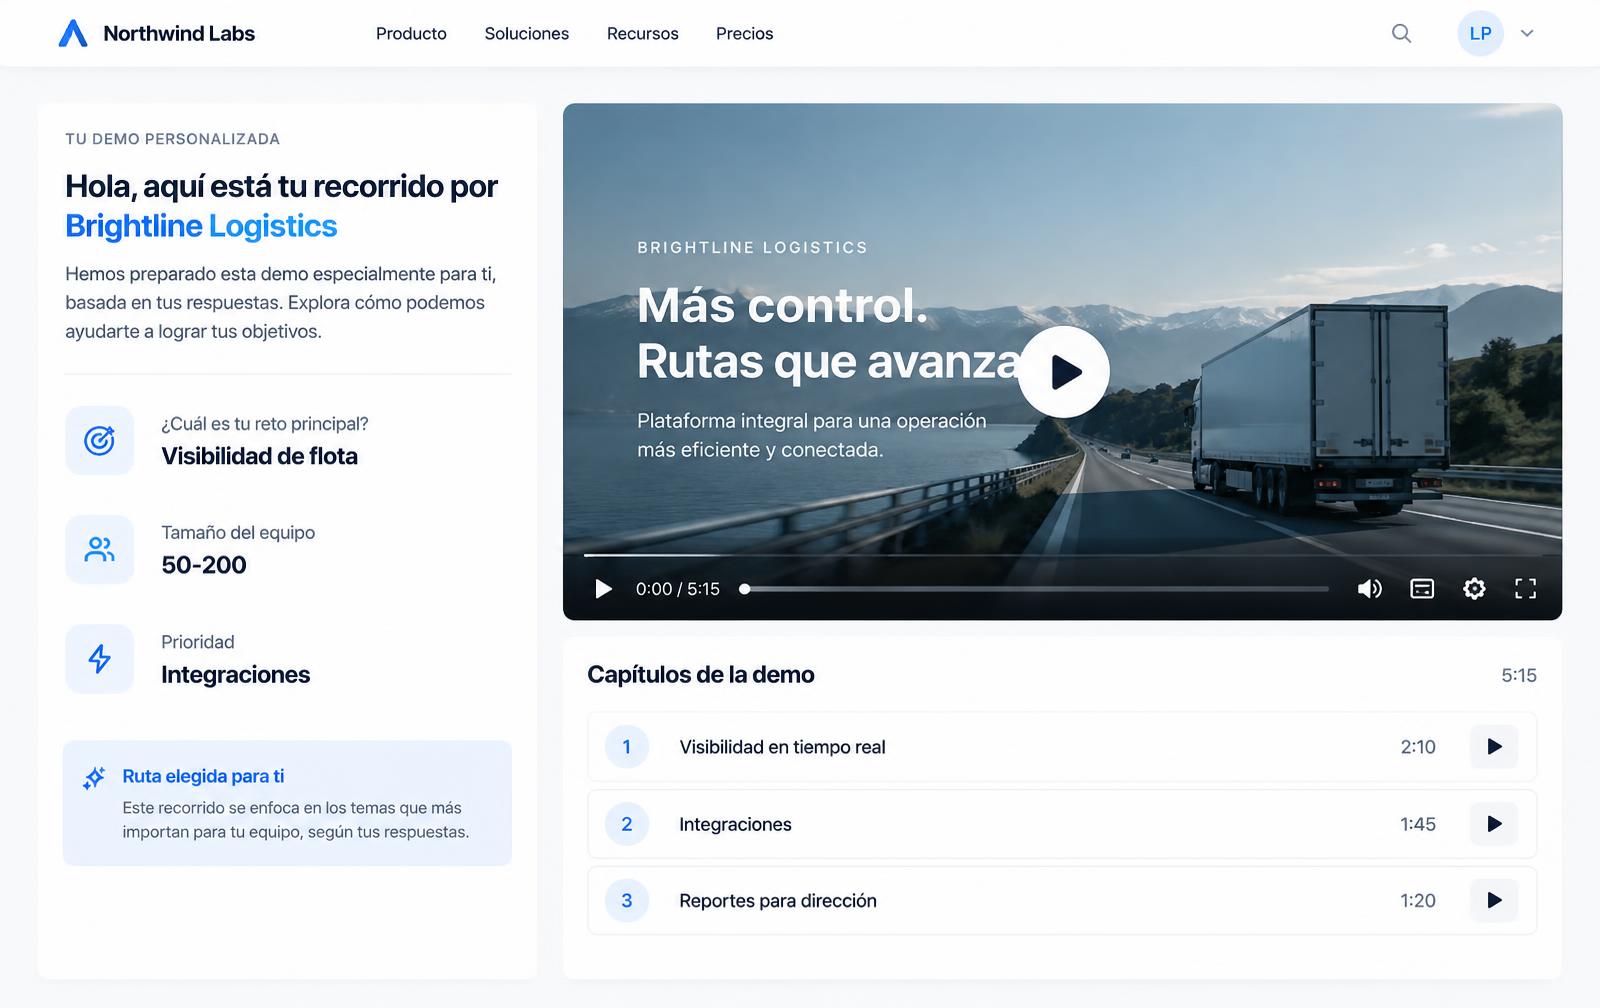The image size is (1600, 1008).
Task: Click chapter number 3 badge
Action: 627,900
